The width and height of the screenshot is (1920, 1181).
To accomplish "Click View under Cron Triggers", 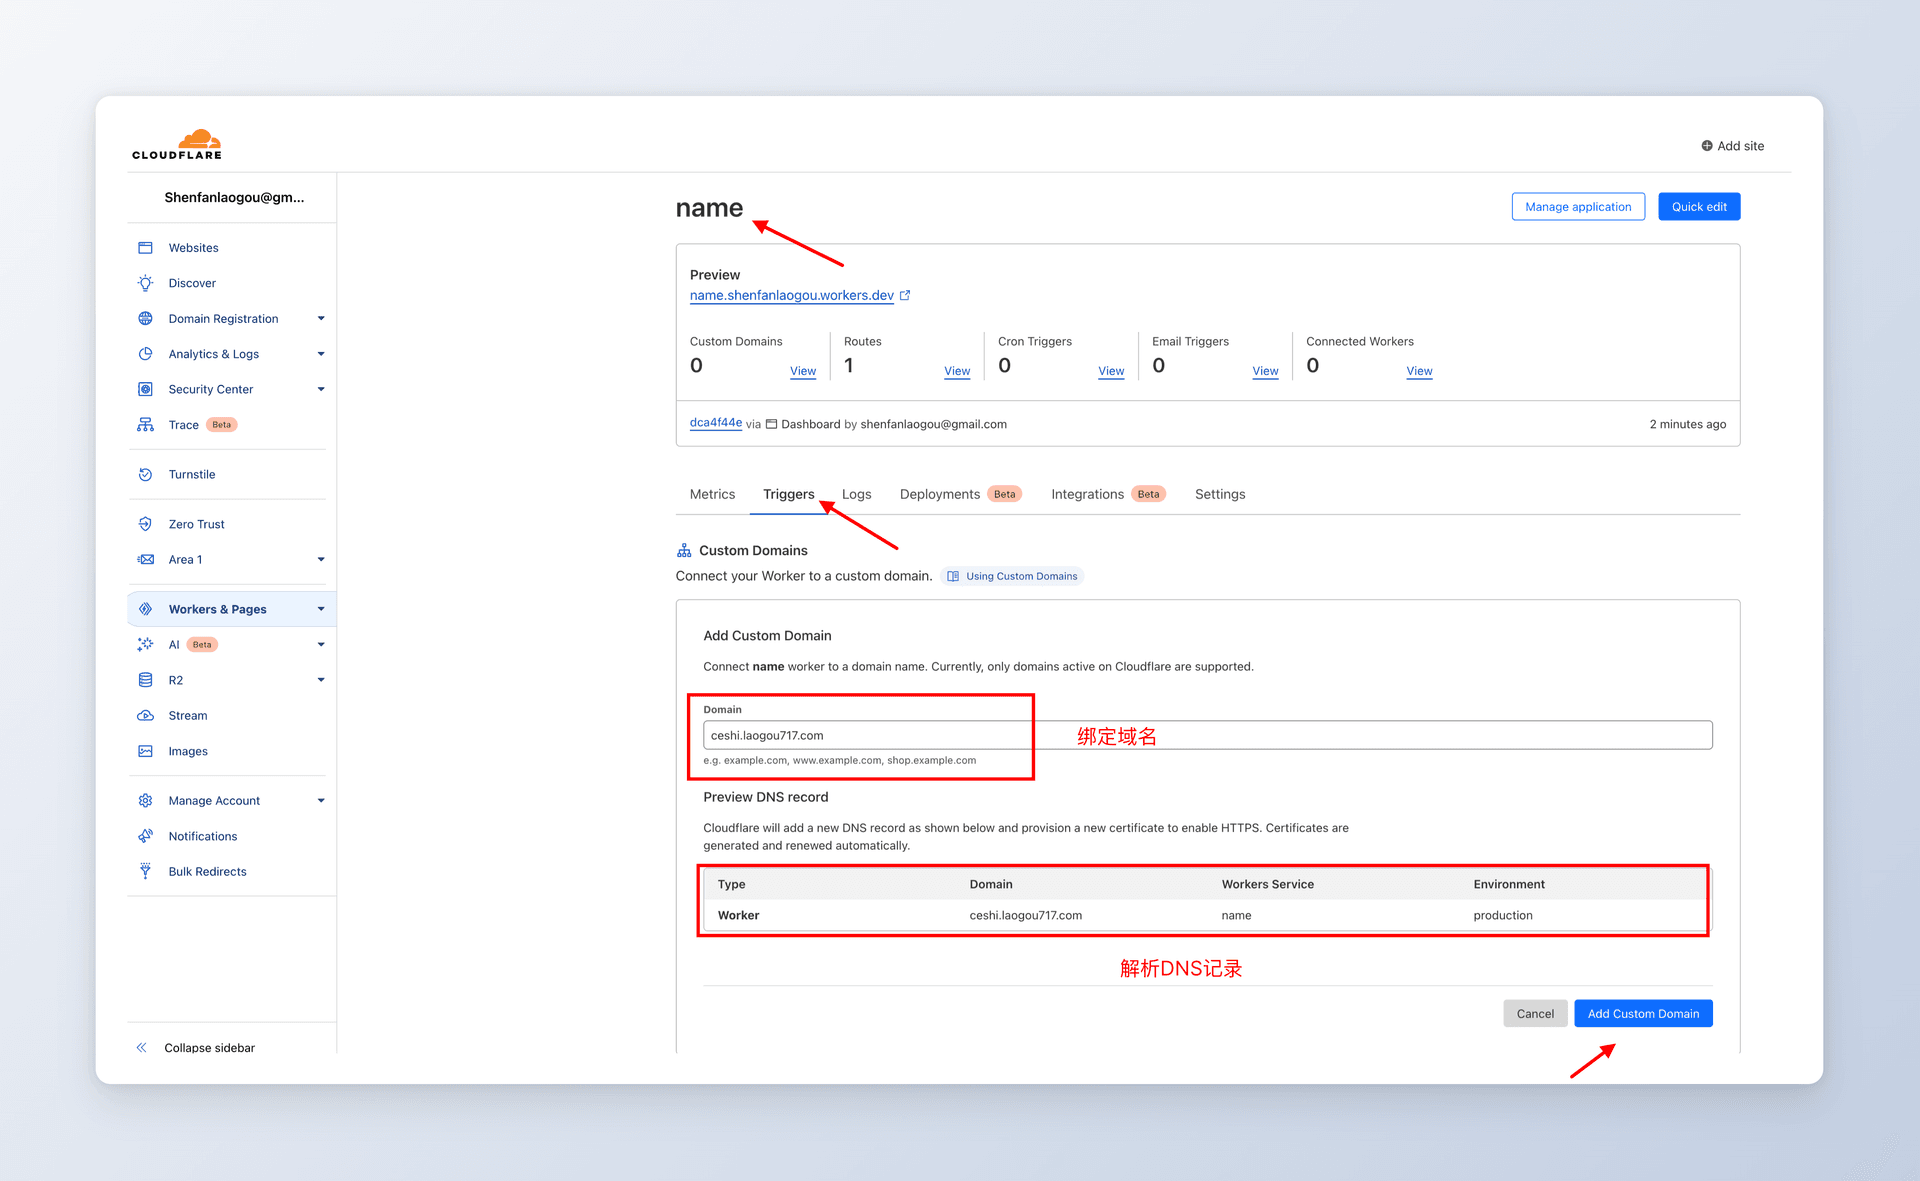I will [1111, 371].
